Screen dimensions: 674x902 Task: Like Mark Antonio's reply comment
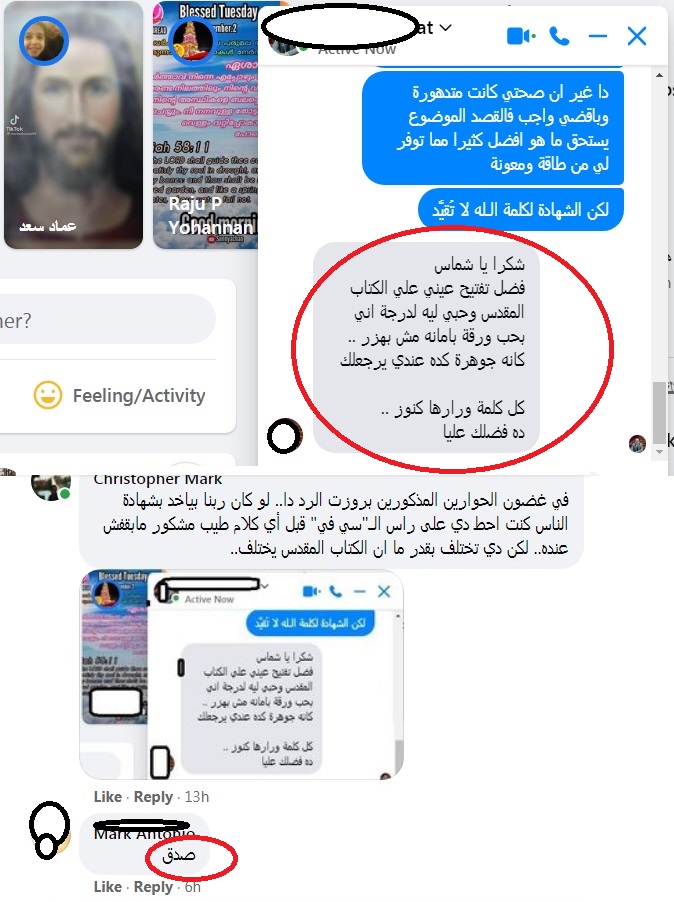(108, 887)
